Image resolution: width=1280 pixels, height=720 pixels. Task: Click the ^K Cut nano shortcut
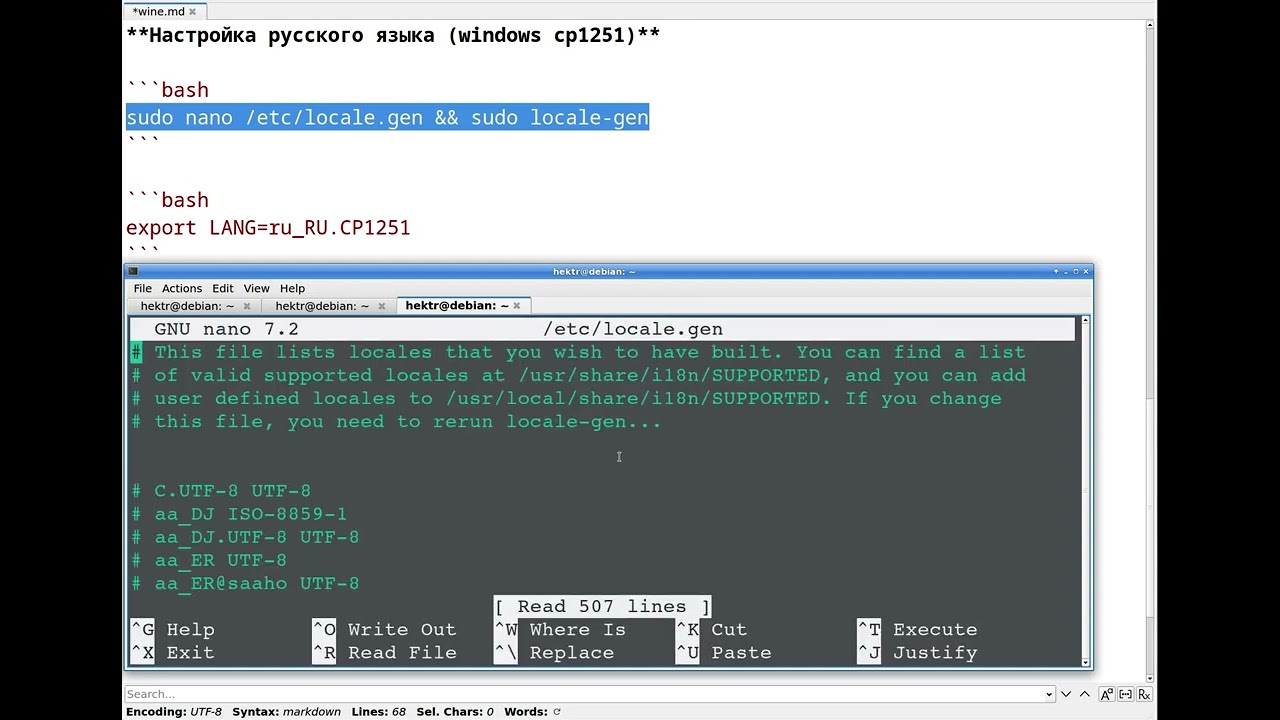(712, 630)
